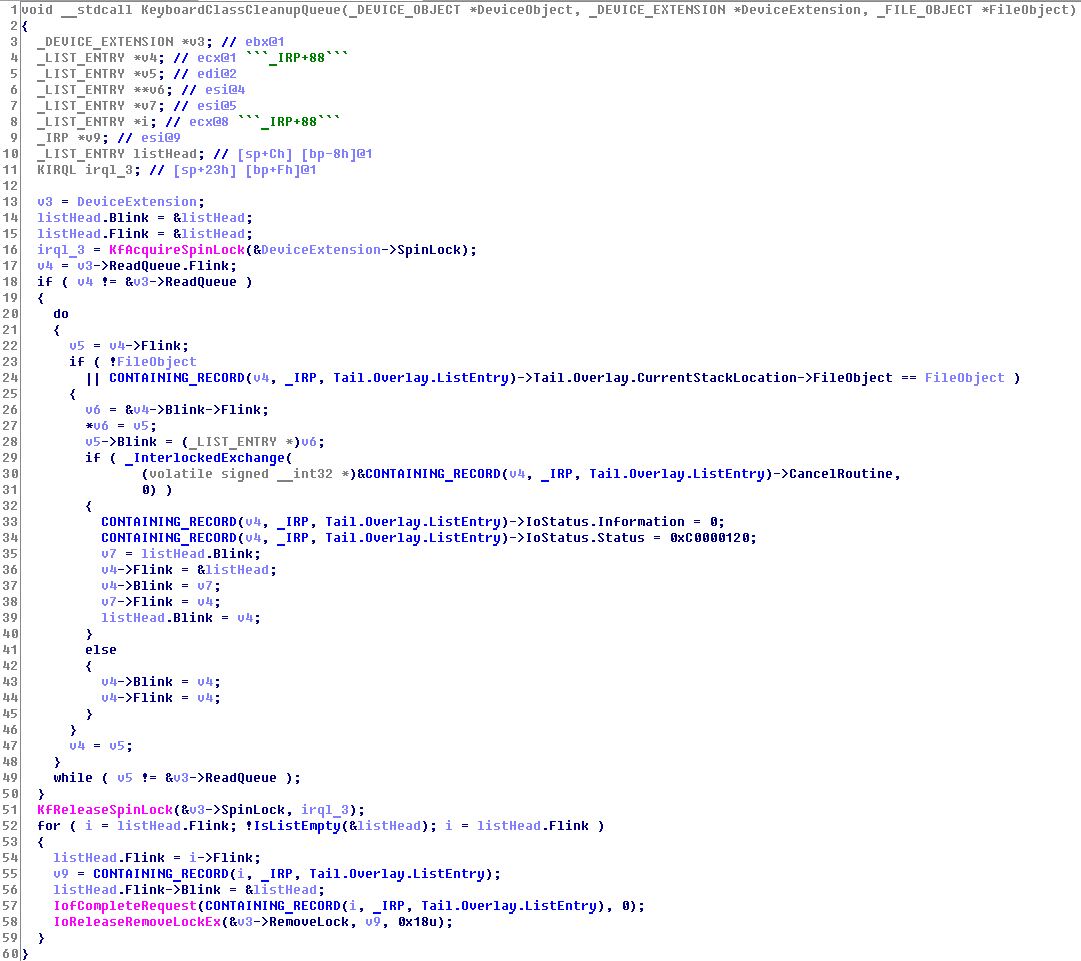Select line number 60 in gutter
Viewport: 1081px width, 961px height.
10,954
